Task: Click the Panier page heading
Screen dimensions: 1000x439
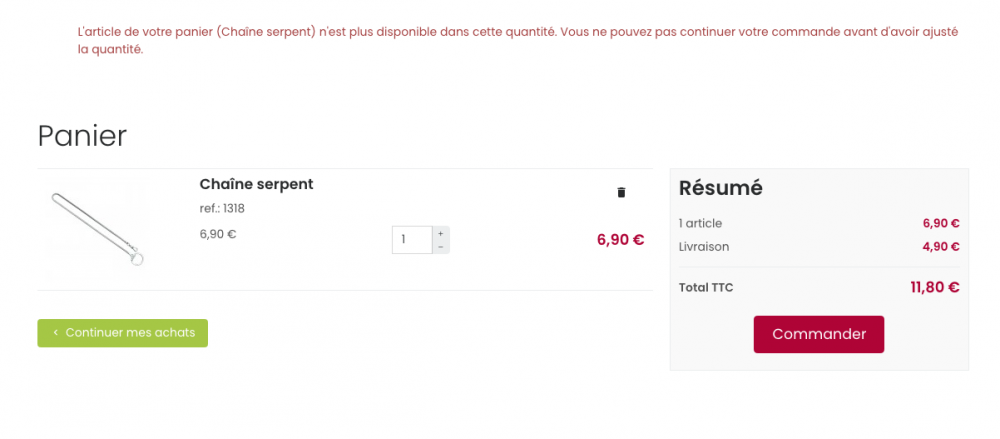Action: [x=82, y=136]
